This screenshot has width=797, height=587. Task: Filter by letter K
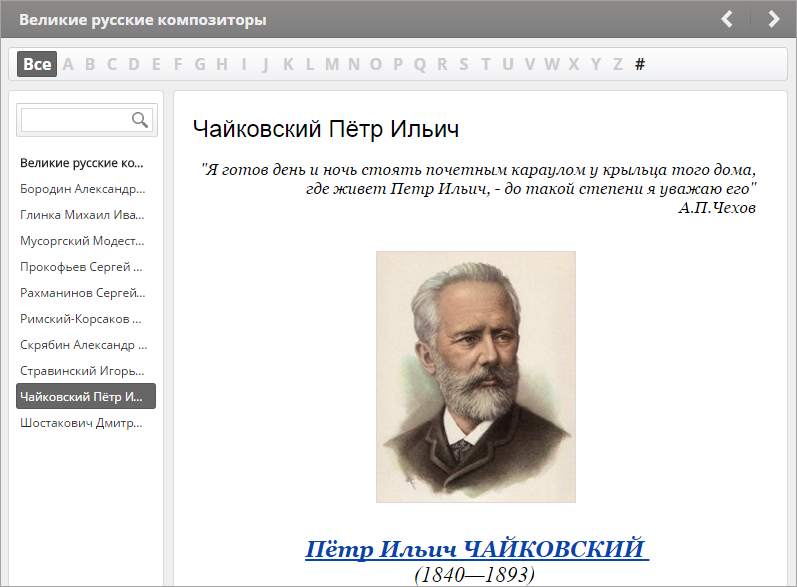coord(288,64)
